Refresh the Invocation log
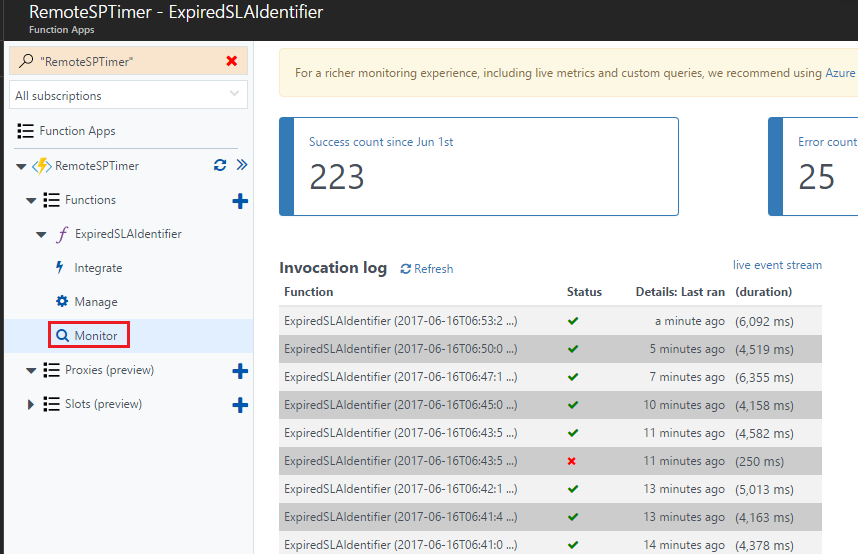 click(x=427, y=269)
